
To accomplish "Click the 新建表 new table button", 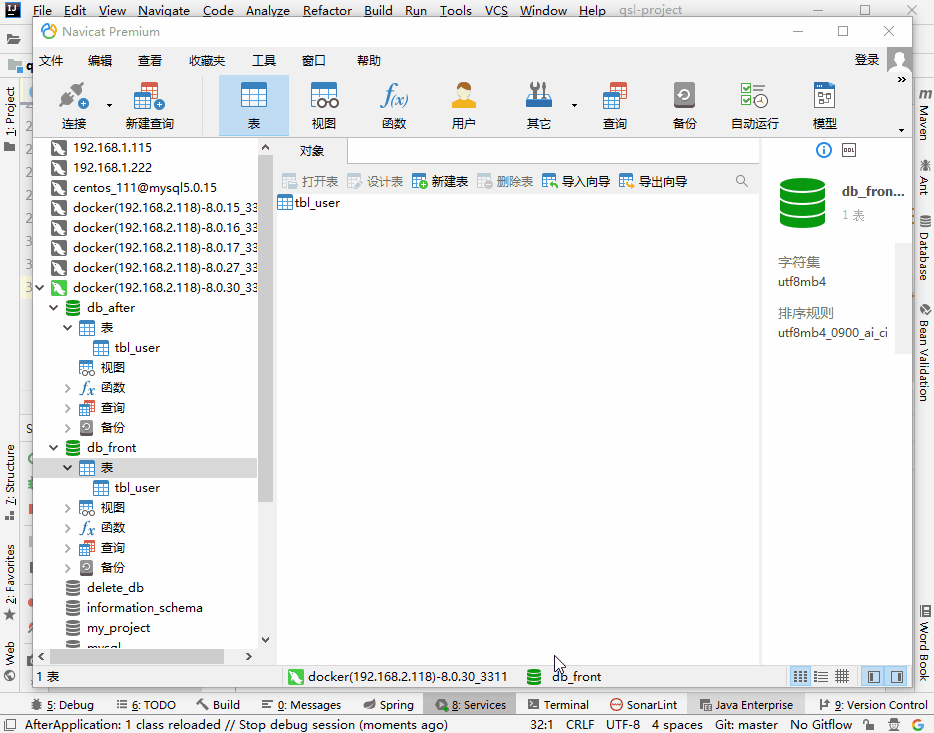I will coord(440,181).
